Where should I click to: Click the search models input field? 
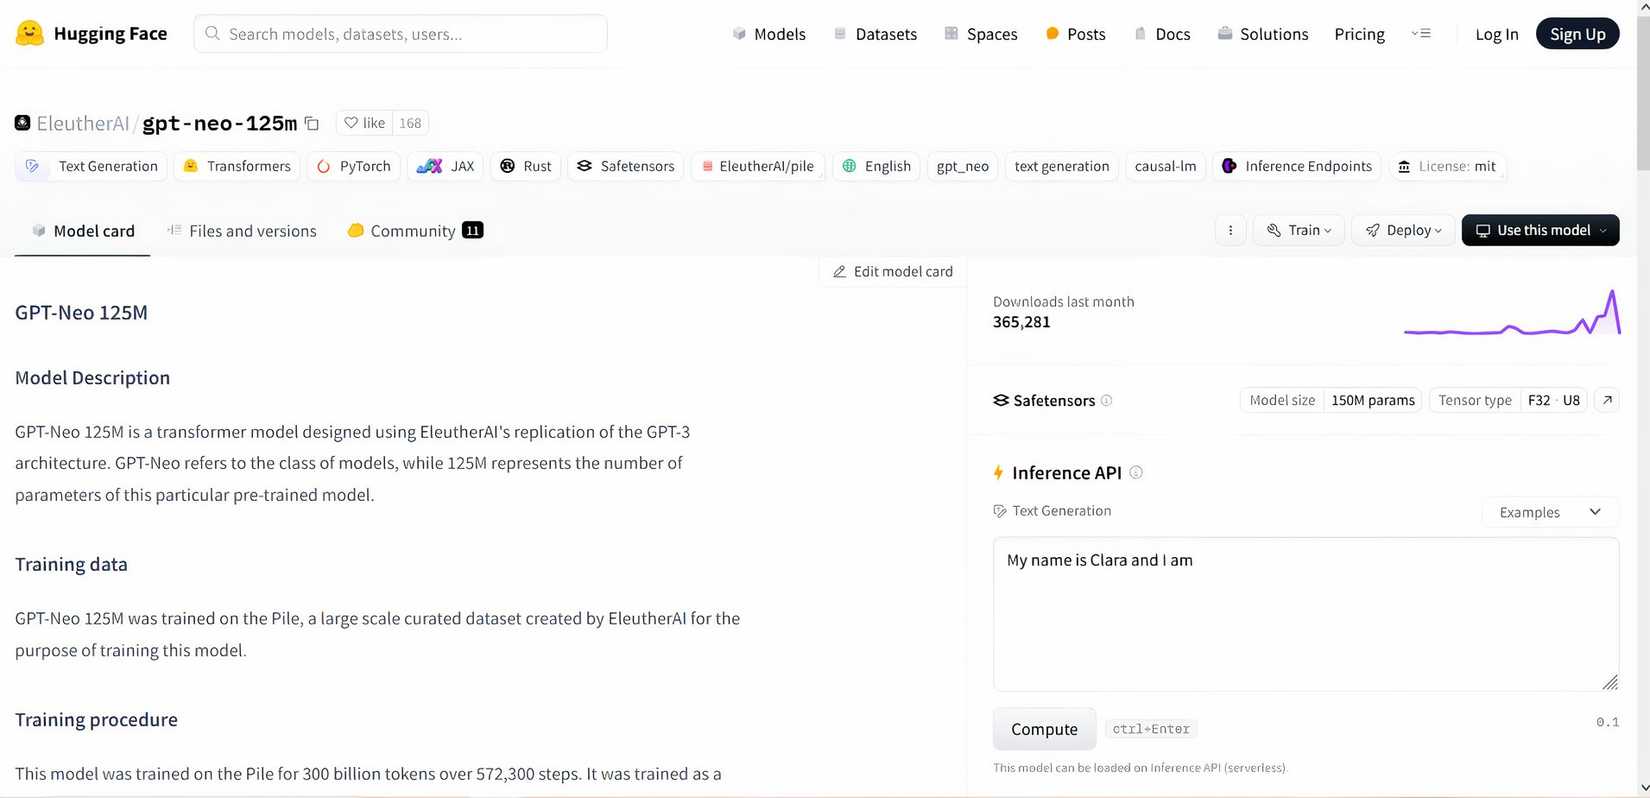click(400, 34)
